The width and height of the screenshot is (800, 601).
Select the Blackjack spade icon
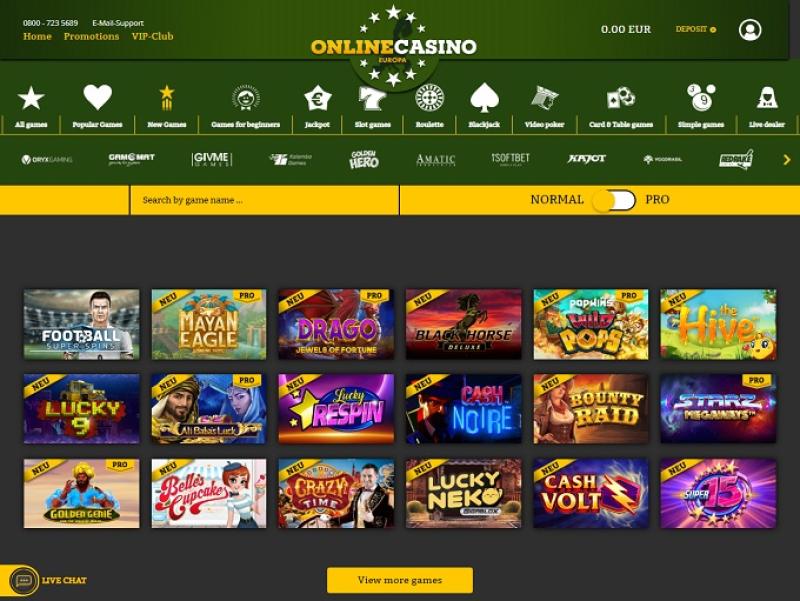pyautogui.click(x=484, y=97)
